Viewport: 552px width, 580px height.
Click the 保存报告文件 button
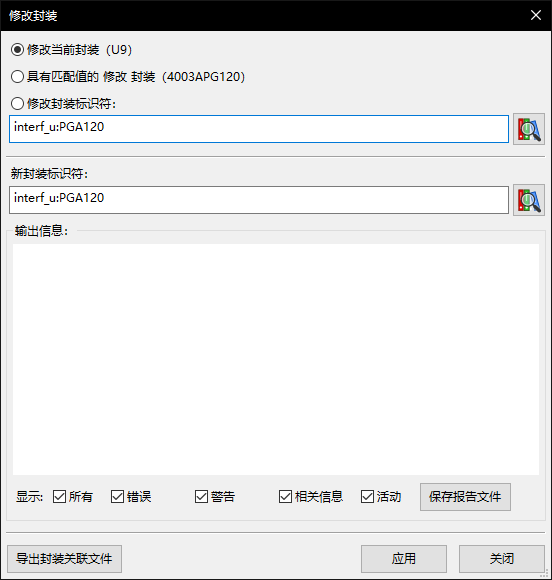(x=465, y=497)
